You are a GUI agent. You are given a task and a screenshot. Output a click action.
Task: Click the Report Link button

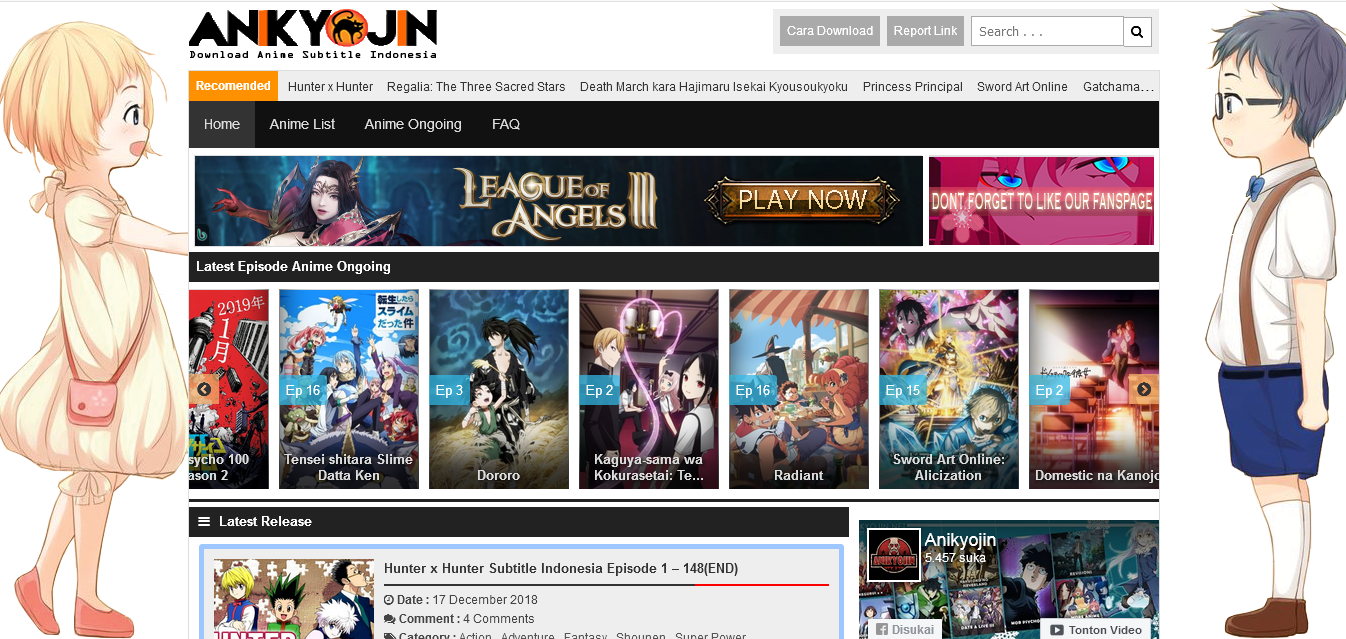pyautogui.click(x=925, y=31)
